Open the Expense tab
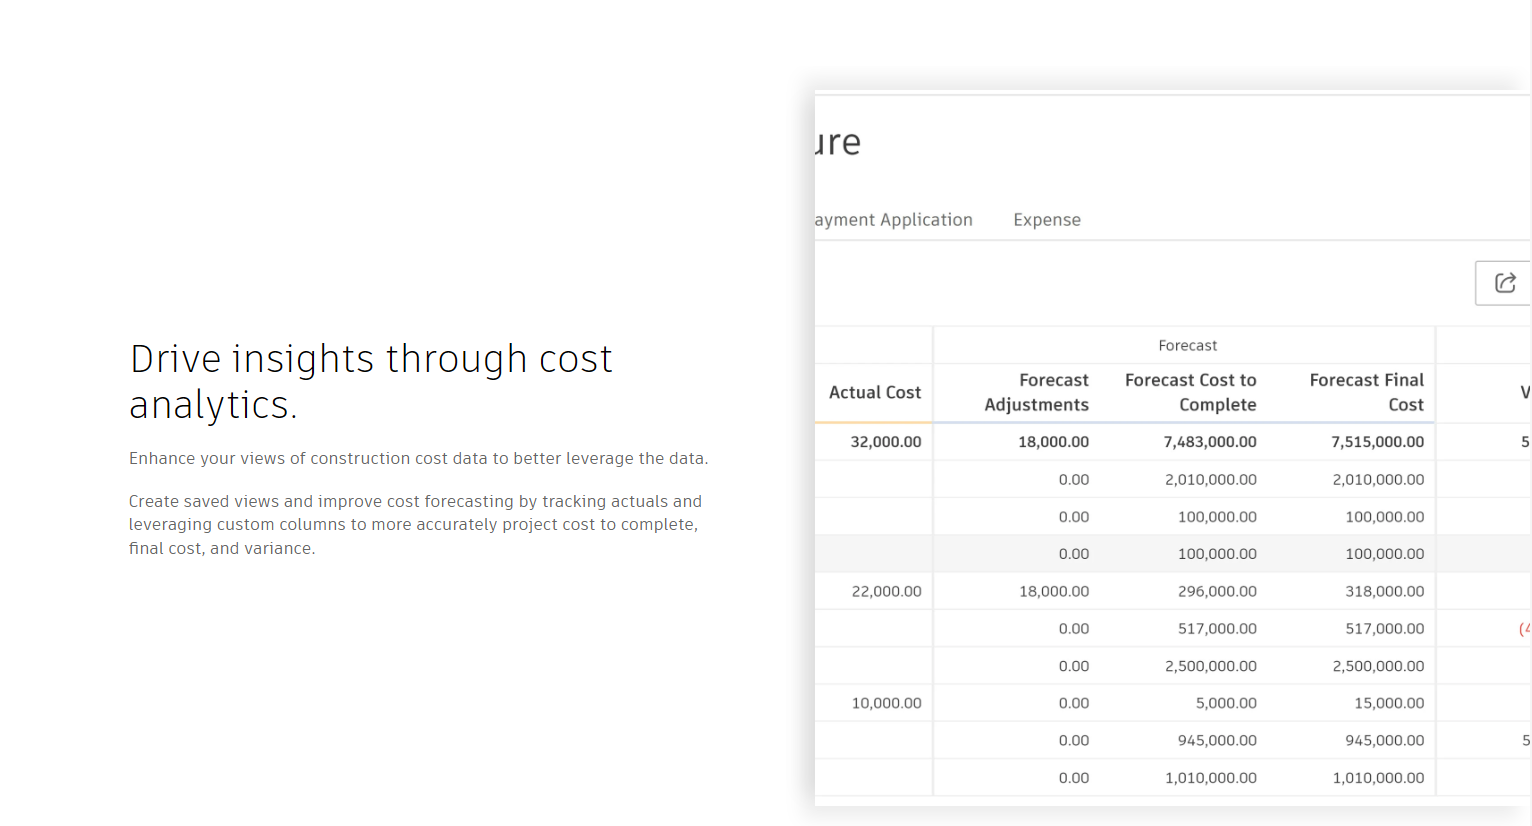 1047,220
